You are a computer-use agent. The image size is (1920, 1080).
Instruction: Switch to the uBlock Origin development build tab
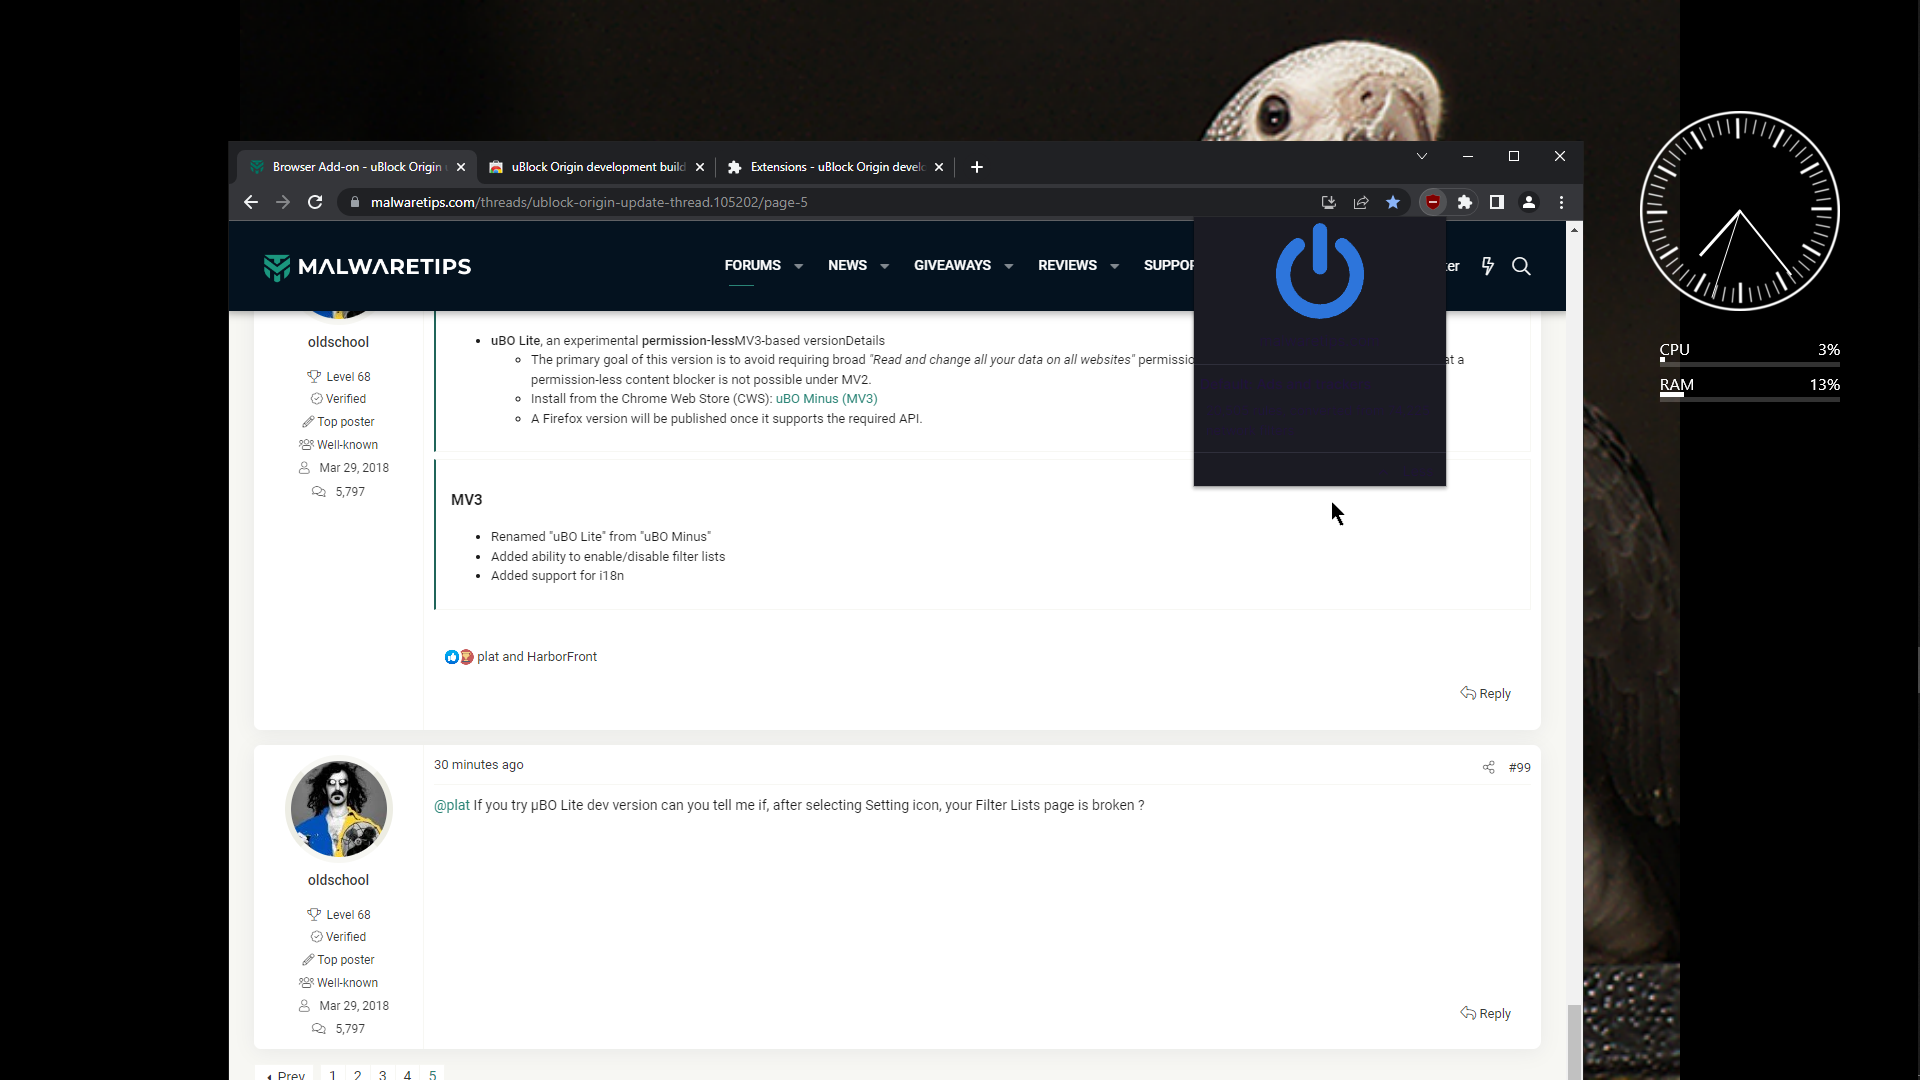597,167
